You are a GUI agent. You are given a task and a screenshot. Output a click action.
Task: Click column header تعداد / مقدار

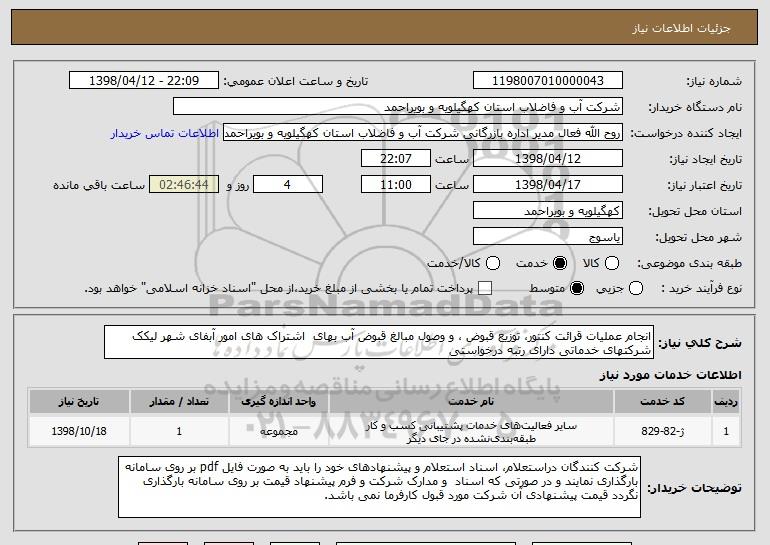coord(179,402)
